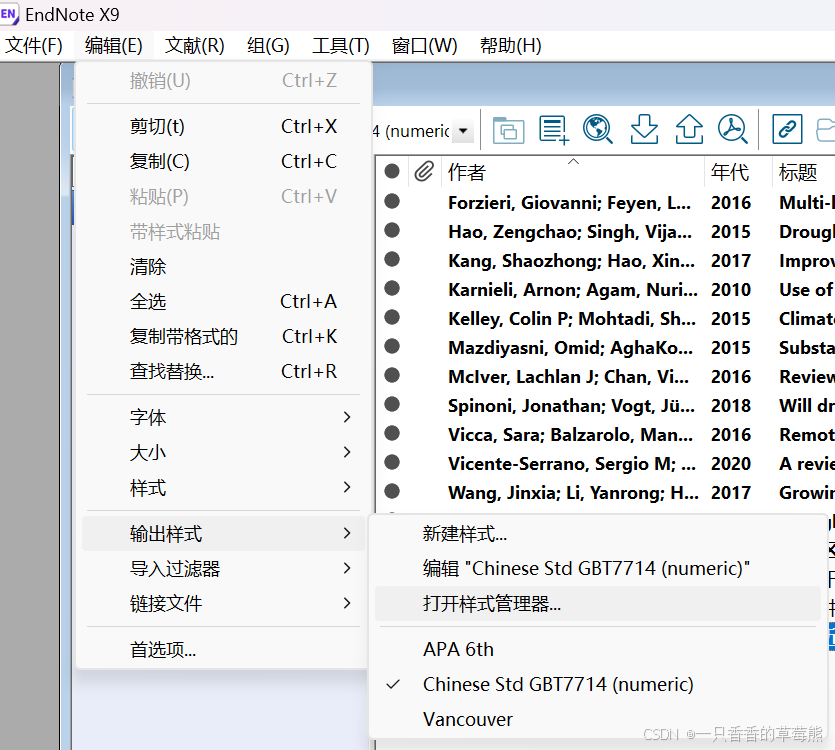The width and height of the screenshot is (835, 750).
Task: Select the Wang, Jinxia; Li, Yanrong reference
Action: [x=573, y=493]
